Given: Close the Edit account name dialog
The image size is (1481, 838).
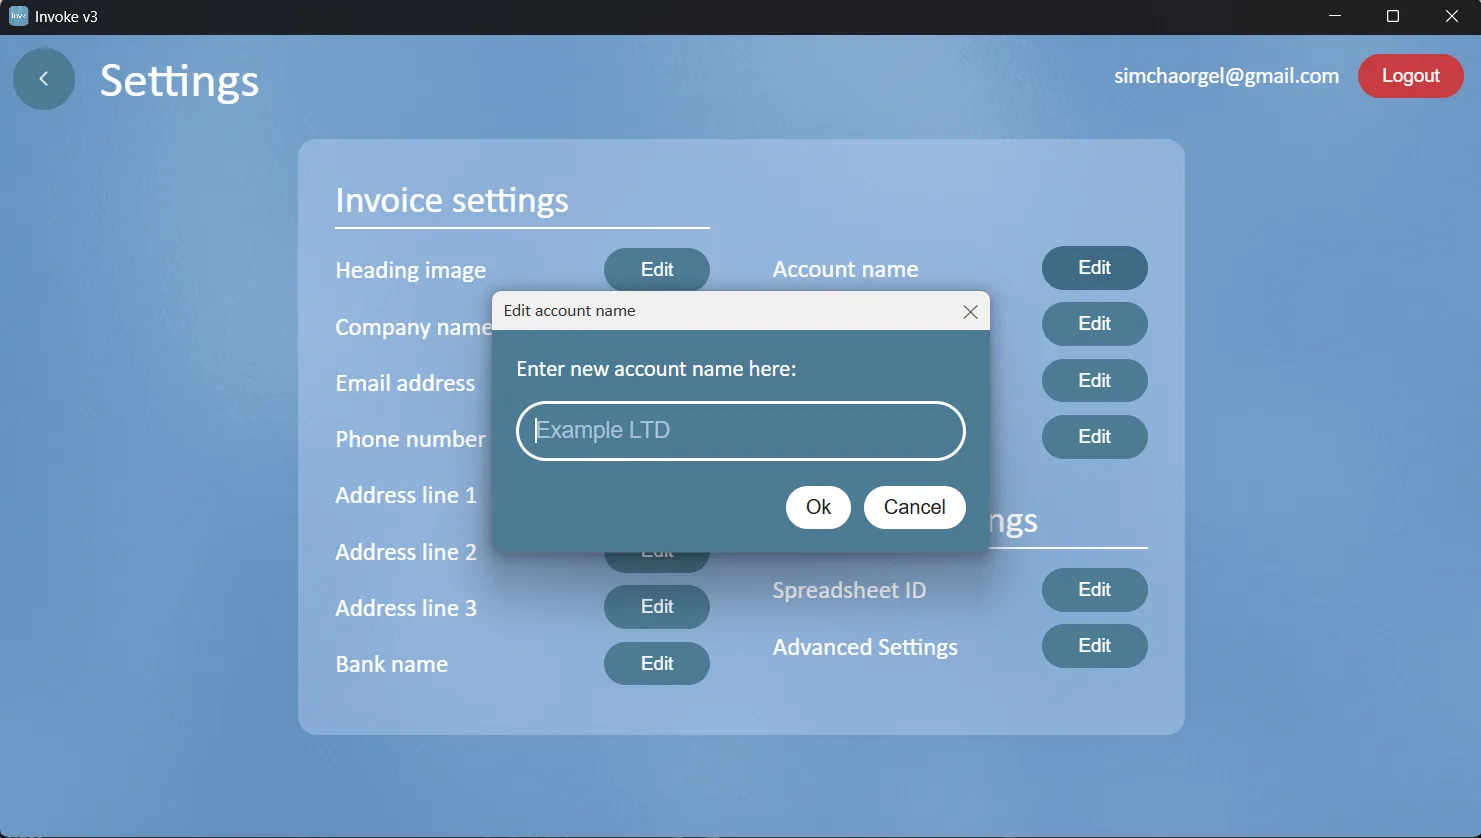Looking at the screenshot, I should coord(970,312).
